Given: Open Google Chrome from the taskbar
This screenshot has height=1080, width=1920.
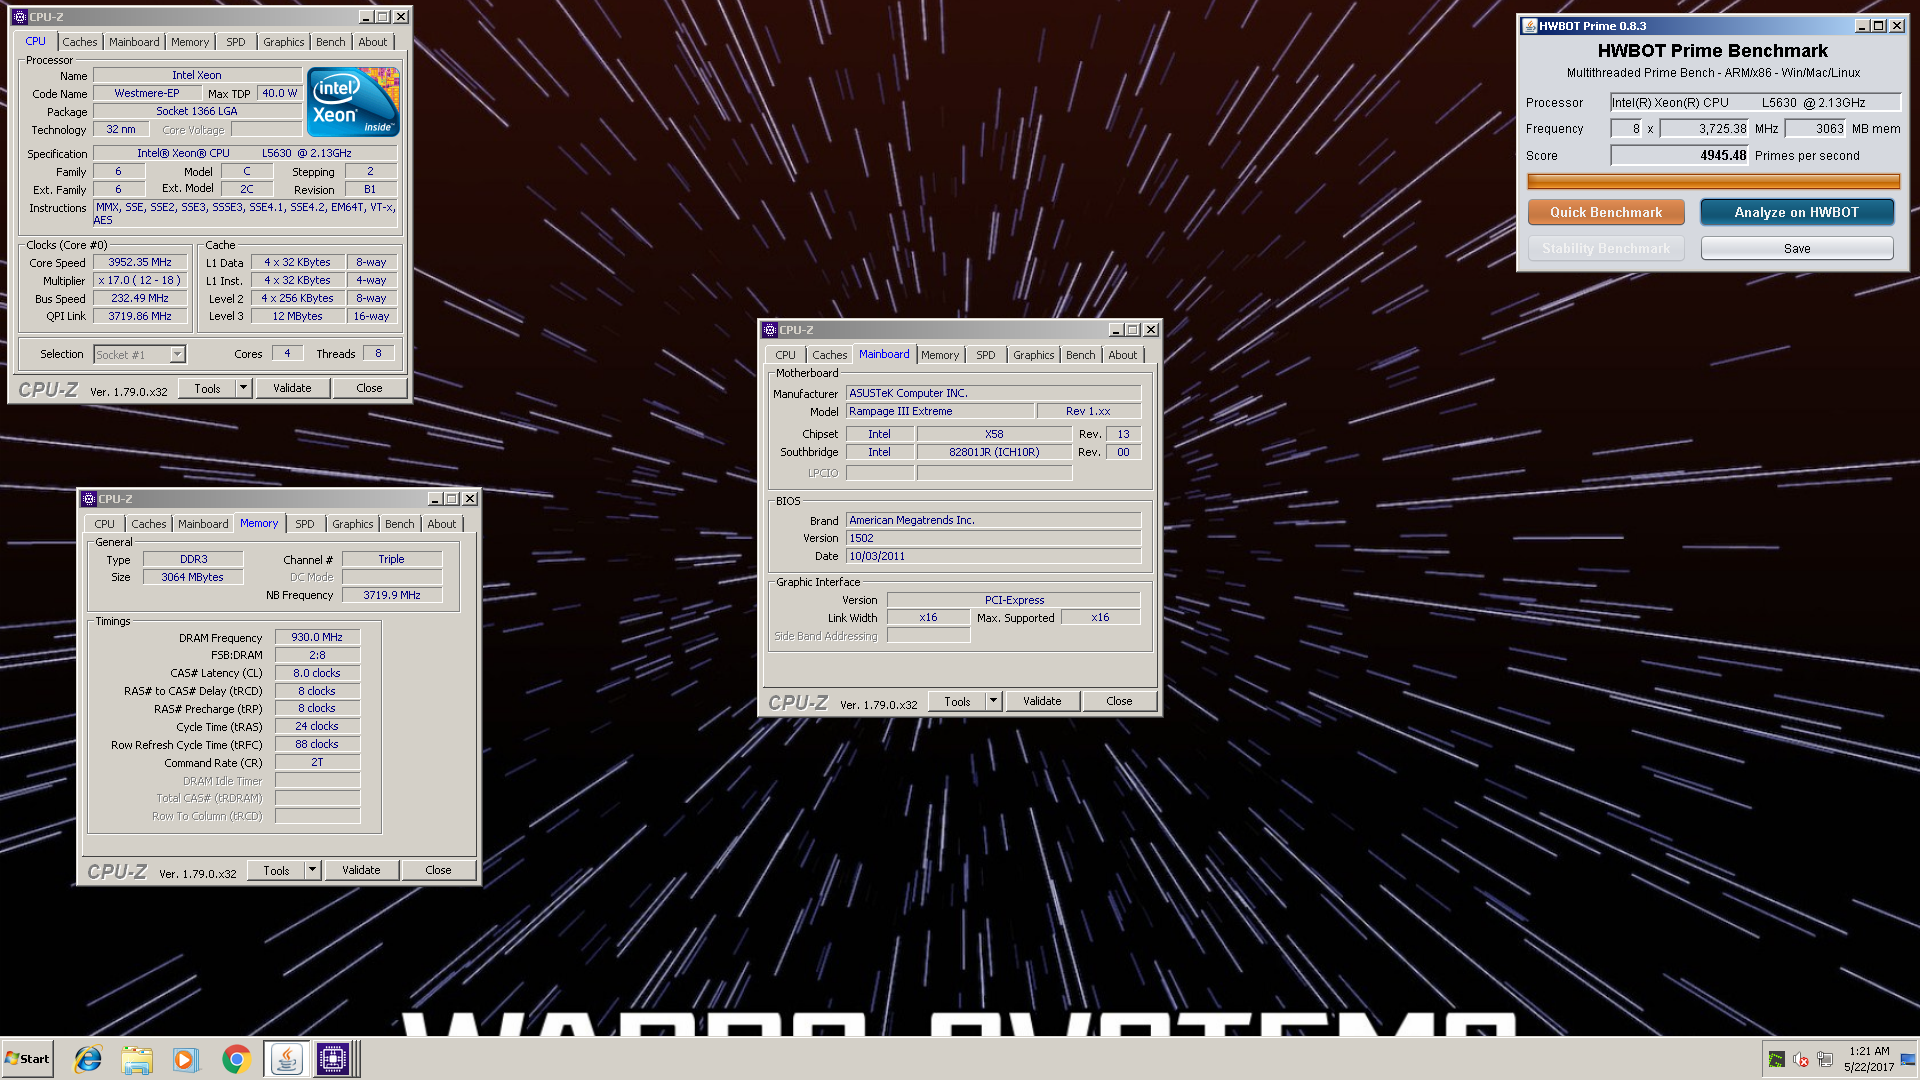Looking at the screenshot, I should (236, 1059).
